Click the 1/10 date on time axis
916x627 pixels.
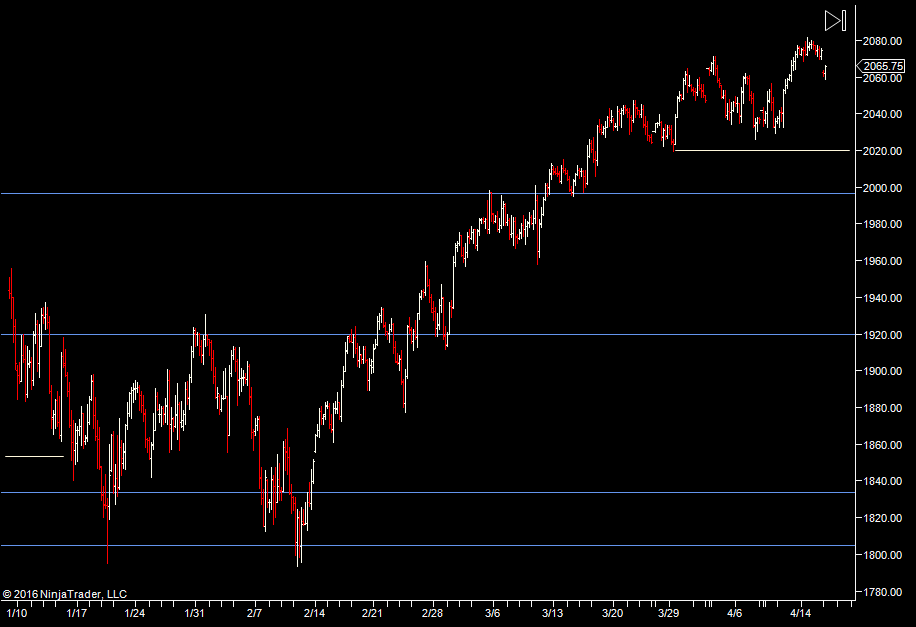coord(17,612)
